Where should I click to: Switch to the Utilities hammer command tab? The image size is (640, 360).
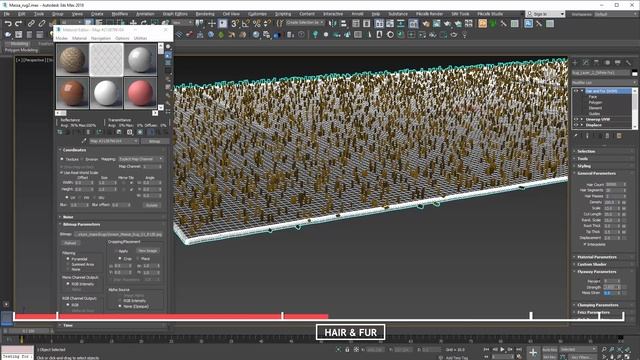point(628,62)
